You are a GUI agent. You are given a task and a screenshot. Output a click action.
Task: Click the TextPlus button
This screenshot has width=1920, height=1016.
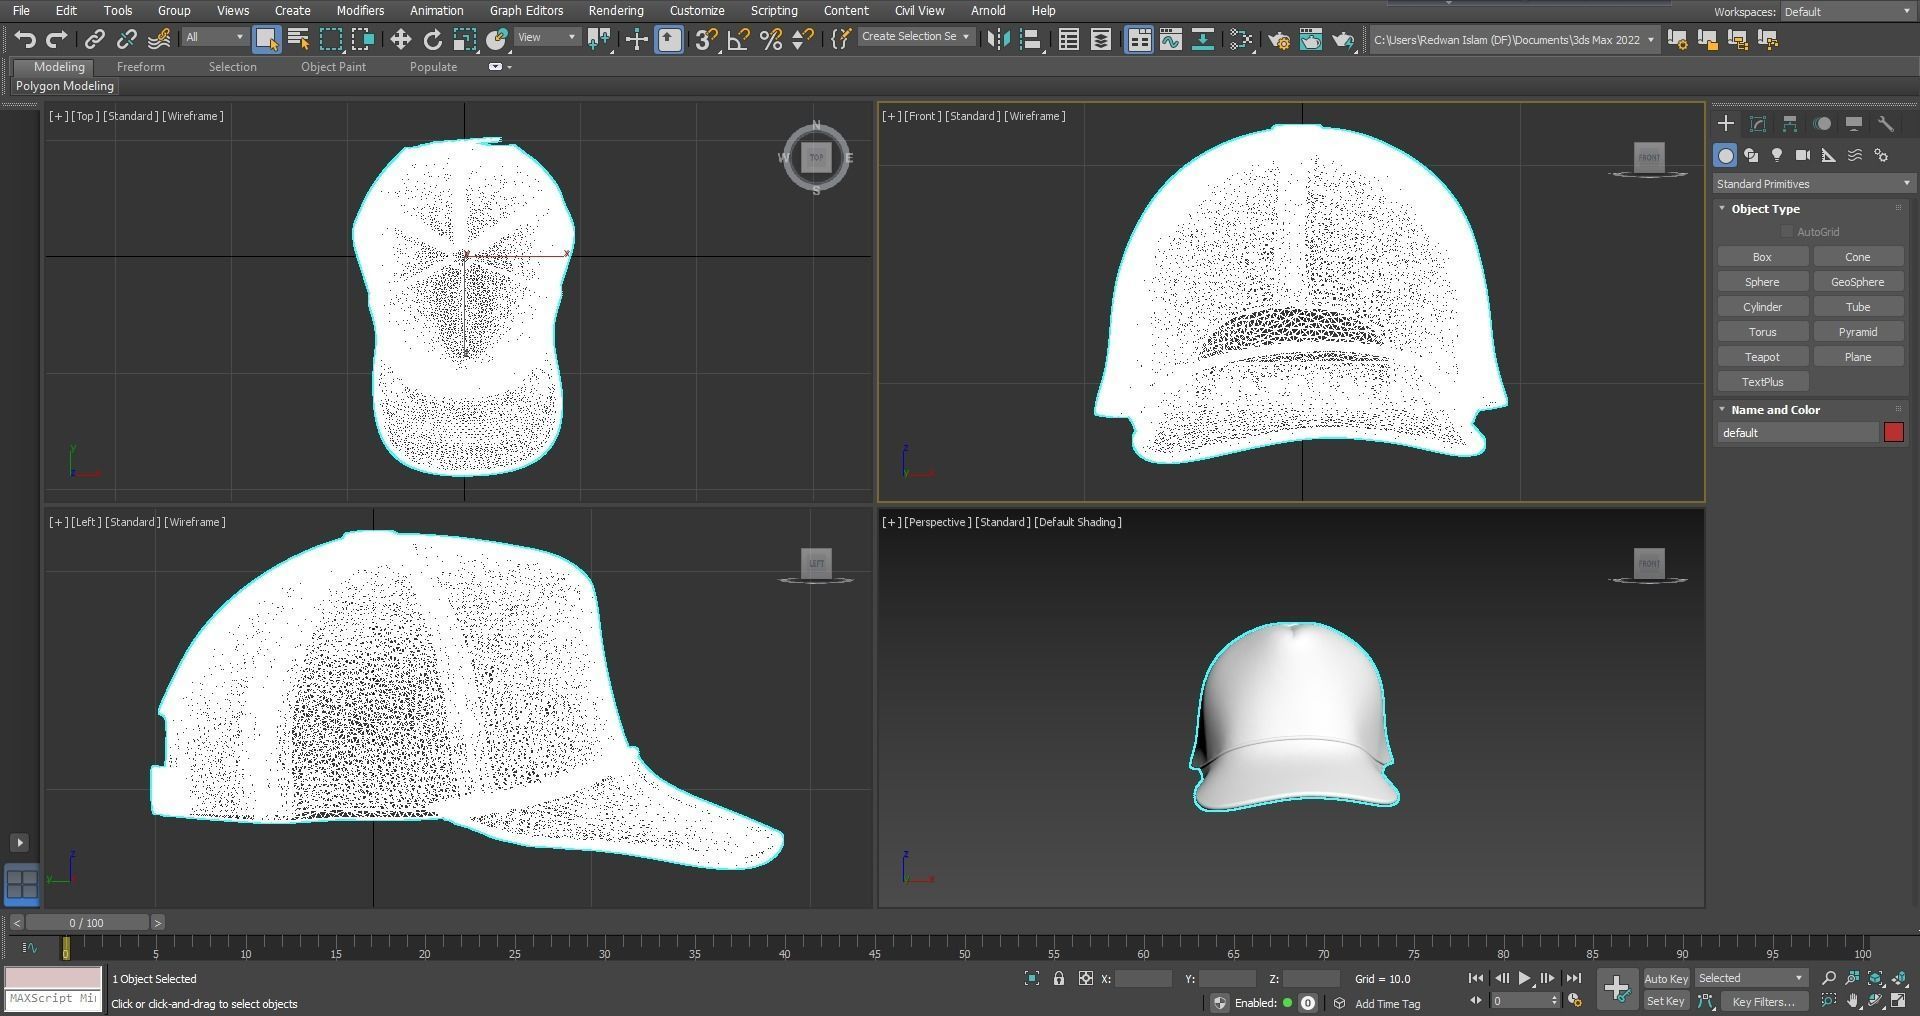[1762, 382]
